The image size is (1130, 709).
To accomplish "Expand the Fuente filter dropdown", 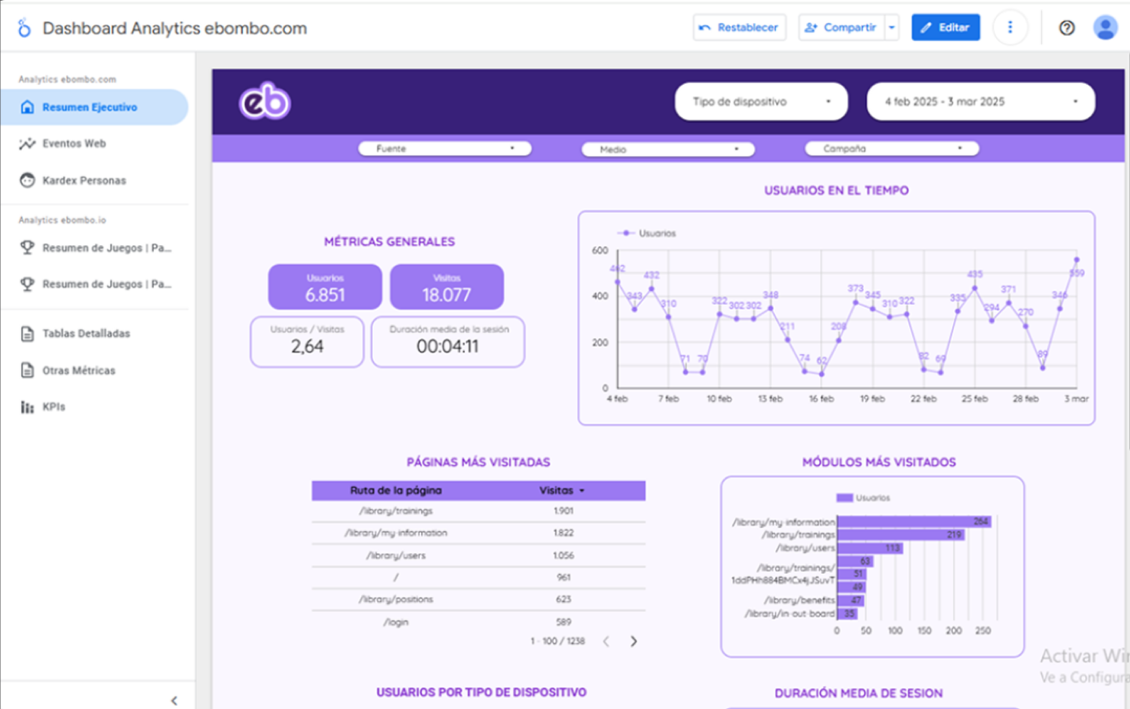I will pos(445,149).
